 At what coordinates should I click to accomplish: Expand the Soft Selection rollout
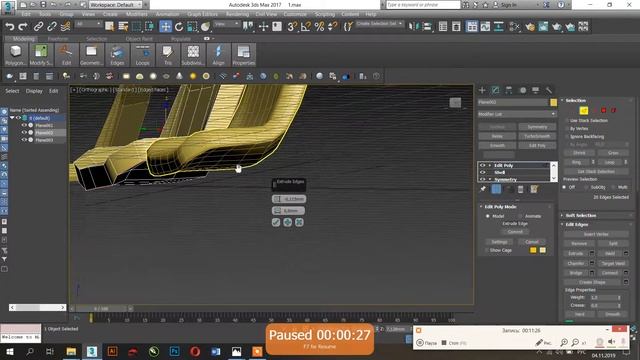580,215
